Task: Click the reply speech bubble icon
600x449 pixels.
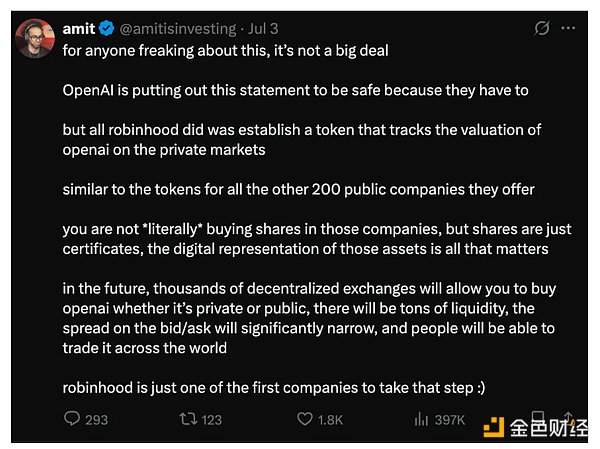Action: pos(69,419)
